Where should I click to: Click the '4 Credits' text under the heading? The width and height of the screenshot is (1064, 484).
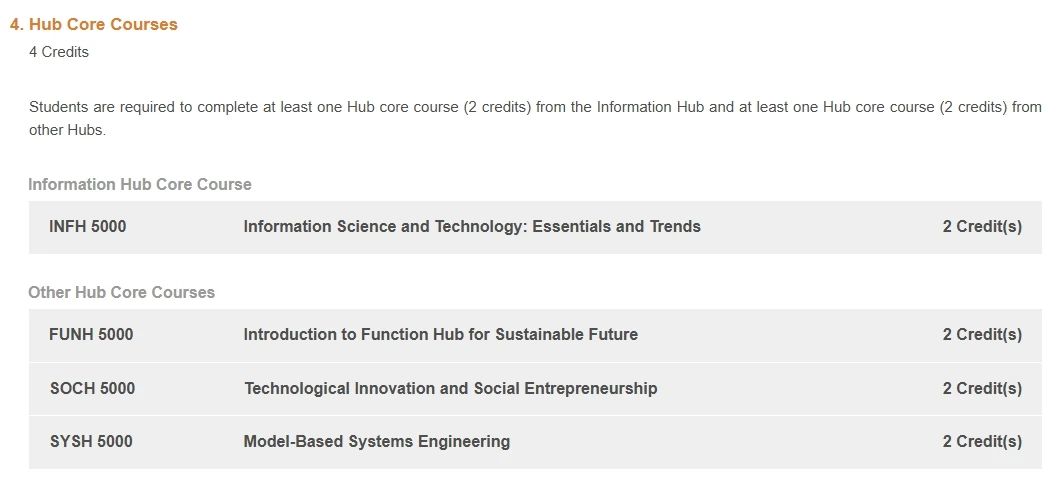[59, 52]
